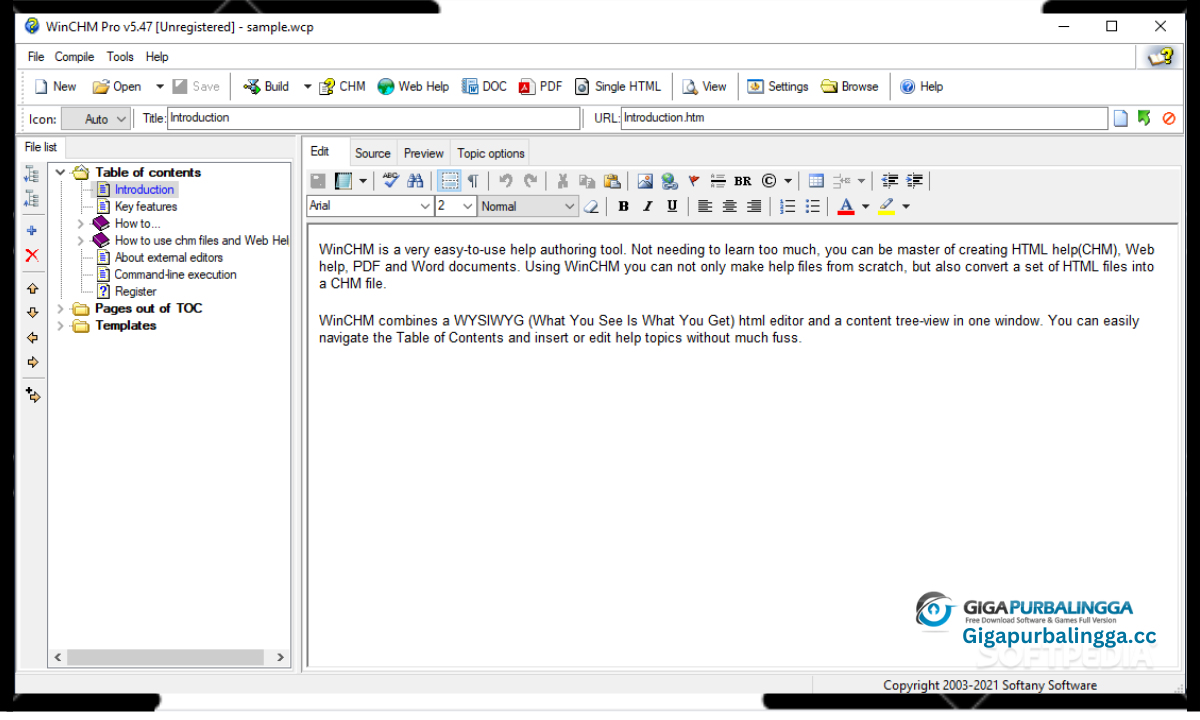The width and height of the screenshot is (1200, 720).
Task: Click the increase indent icon
Action: (x=915, y=181)
